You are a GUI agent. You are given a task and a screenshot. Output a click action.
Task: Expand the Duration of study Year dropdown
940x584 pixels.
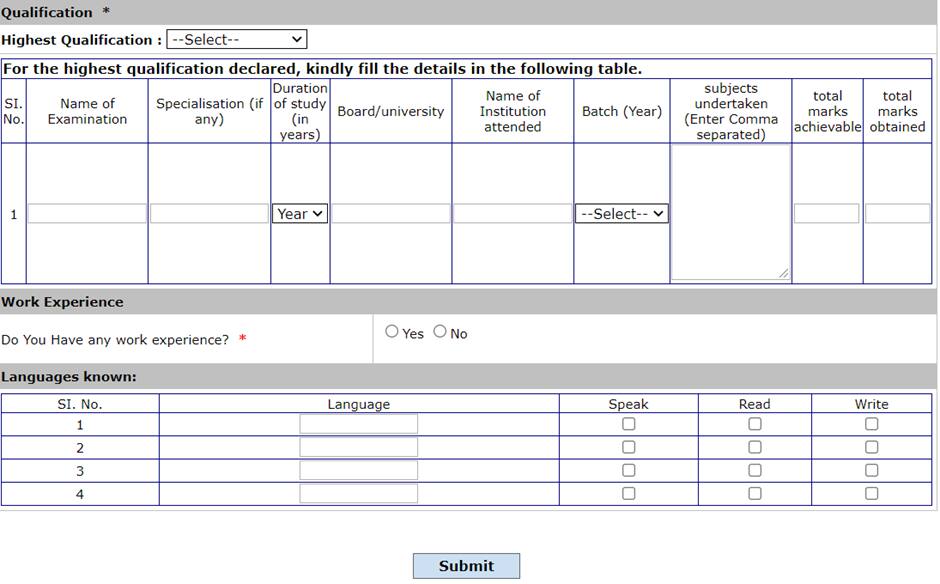point(300,214)
